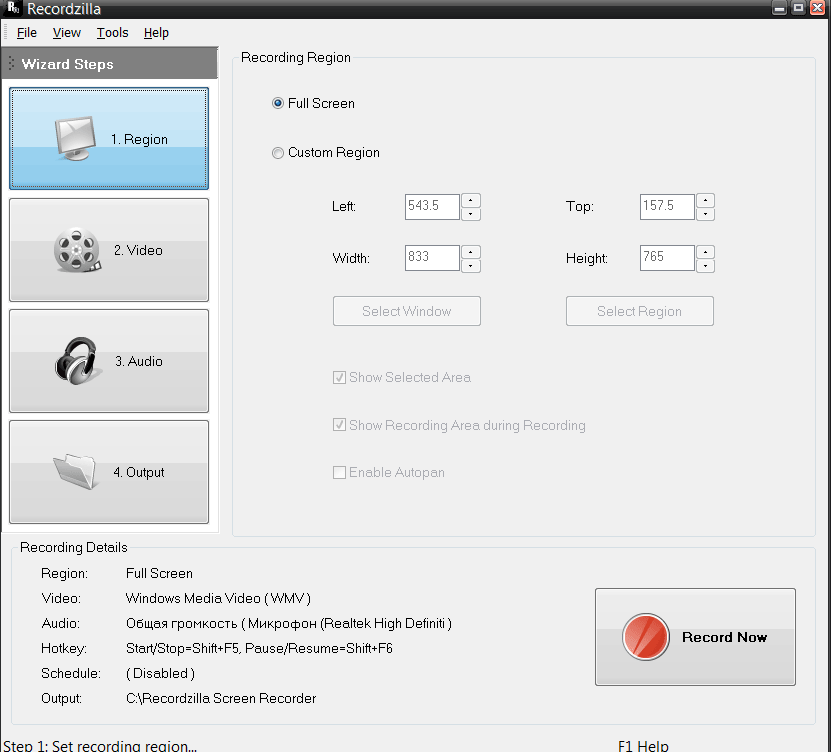
Task: Click the Select Window button
Action: click(406, 311)
